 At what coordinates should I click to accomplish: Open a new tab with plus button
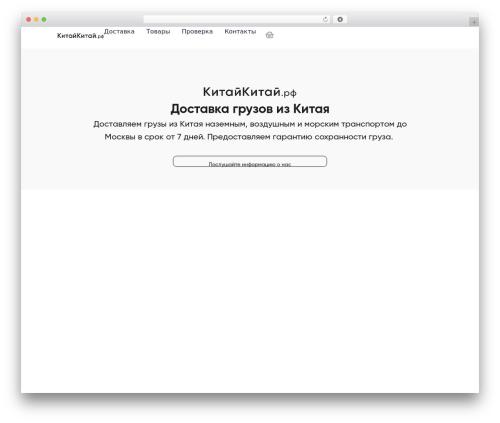tap(474, 22)
